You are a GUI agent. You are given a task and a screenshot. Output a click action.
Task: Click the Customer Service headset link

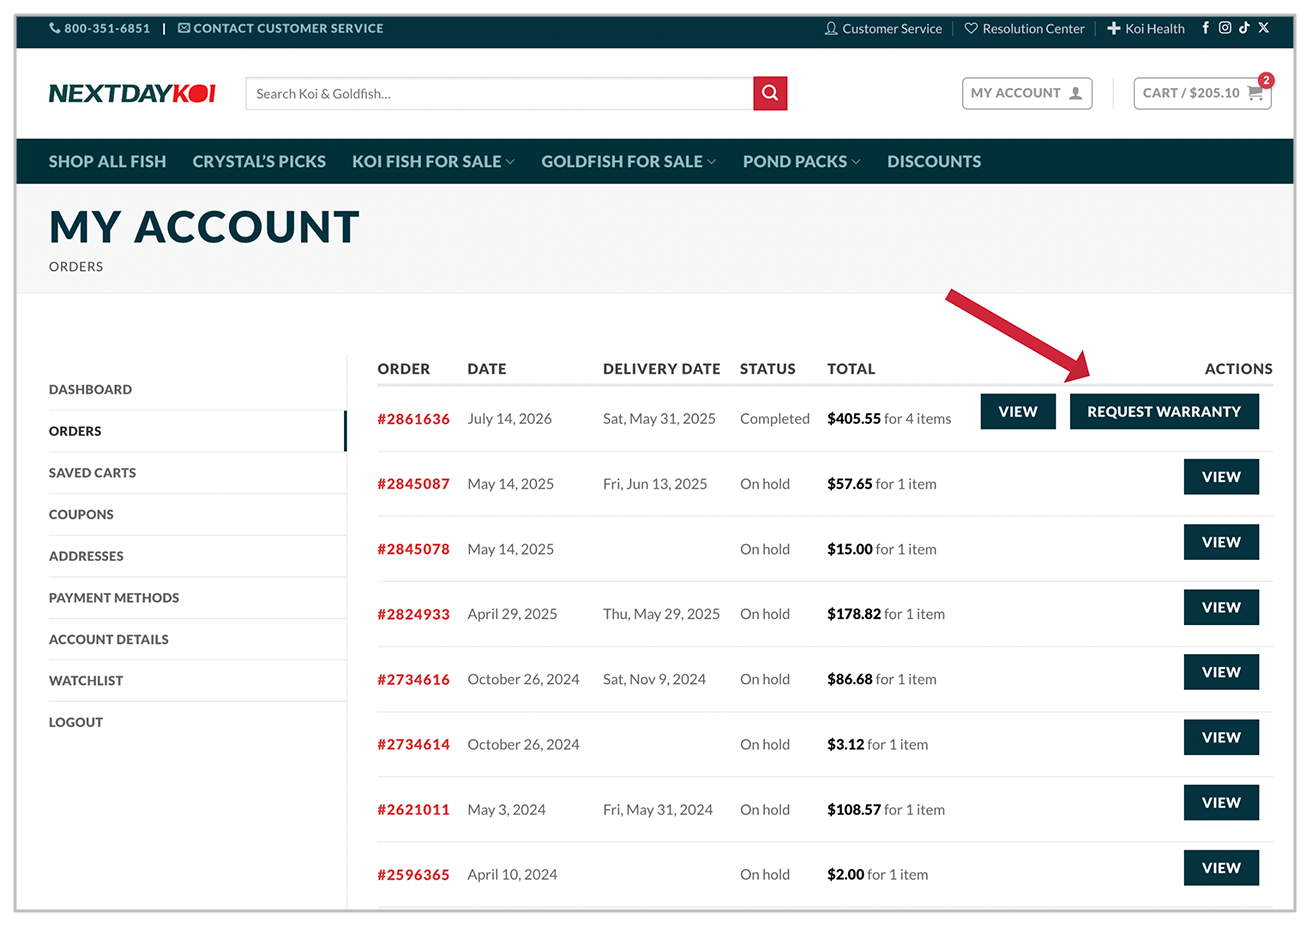(x=883, y=28)
